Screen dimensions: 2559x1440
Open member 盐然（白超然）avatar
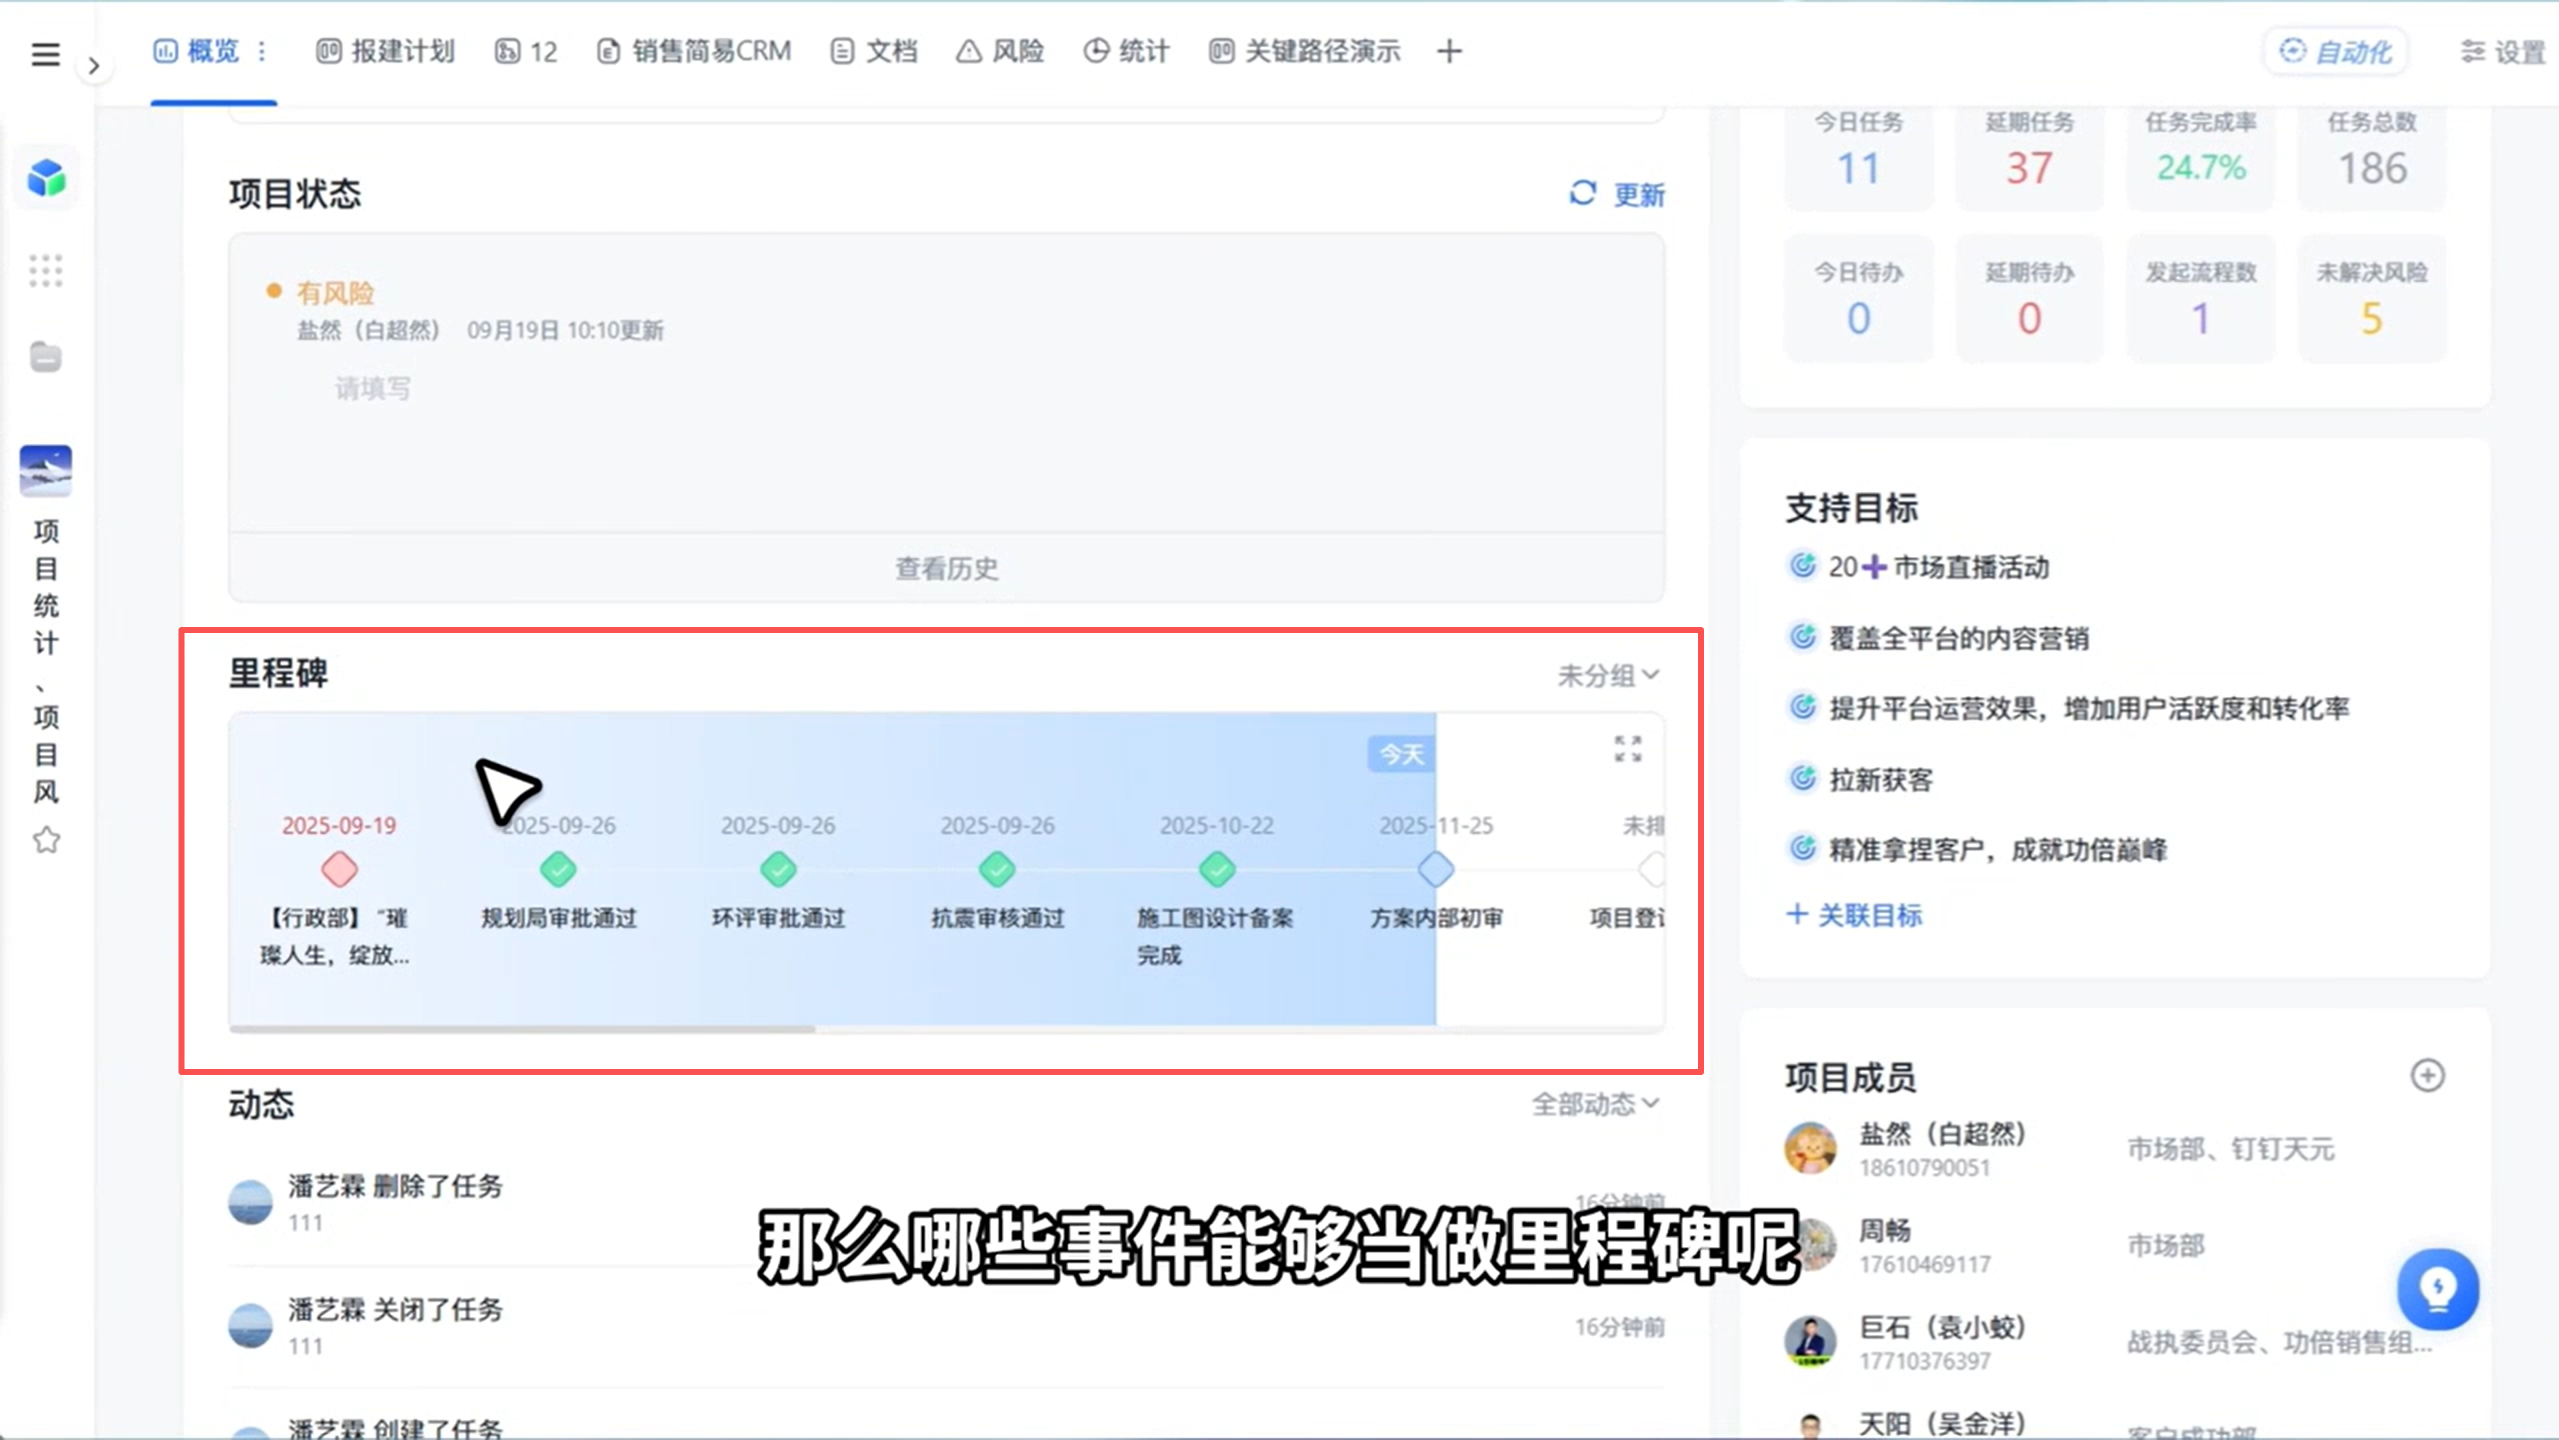(1810, 1148)
